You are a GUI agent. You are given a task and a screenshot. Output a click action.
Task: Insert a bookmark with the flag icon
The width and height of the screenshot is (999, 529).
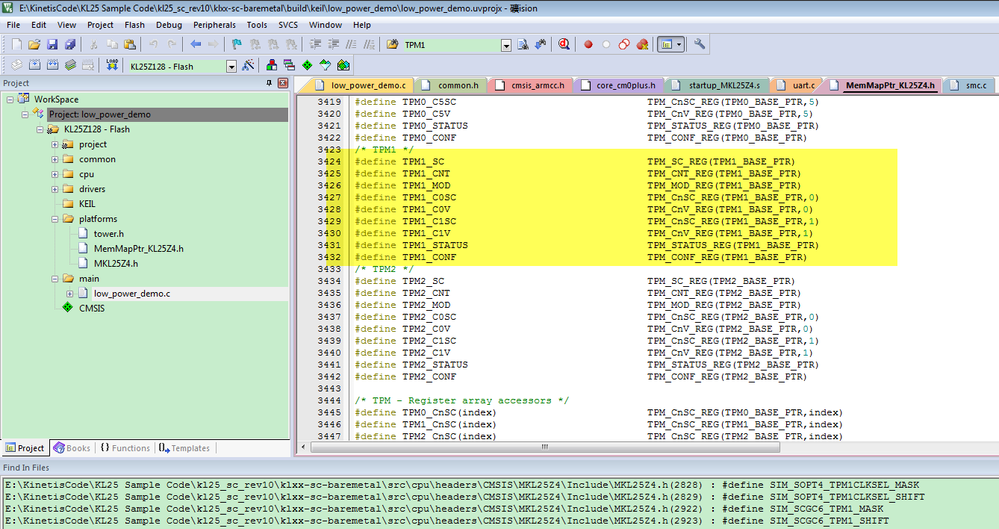[236, 45]
